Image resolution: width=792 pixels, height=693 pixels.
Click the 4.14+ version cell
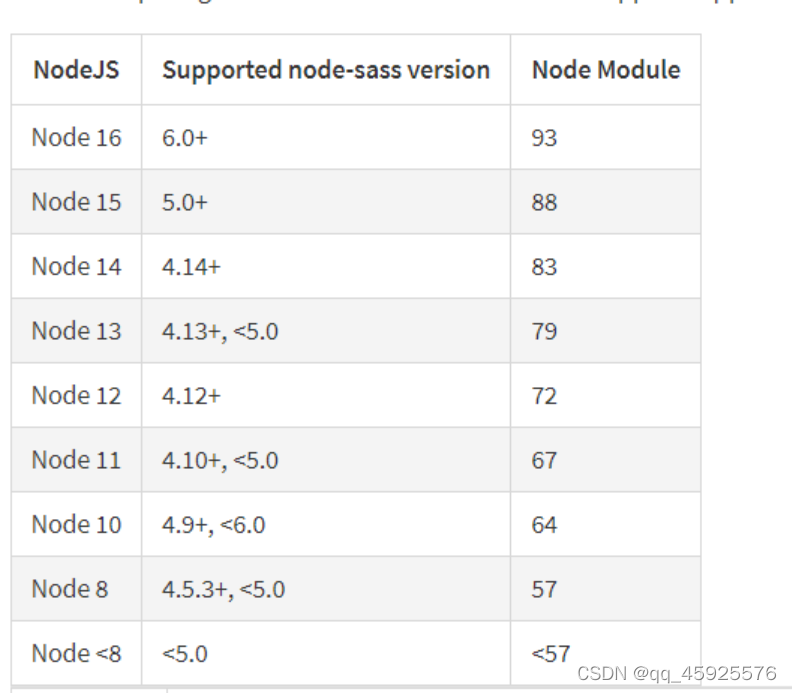click(x=191, y=267)
